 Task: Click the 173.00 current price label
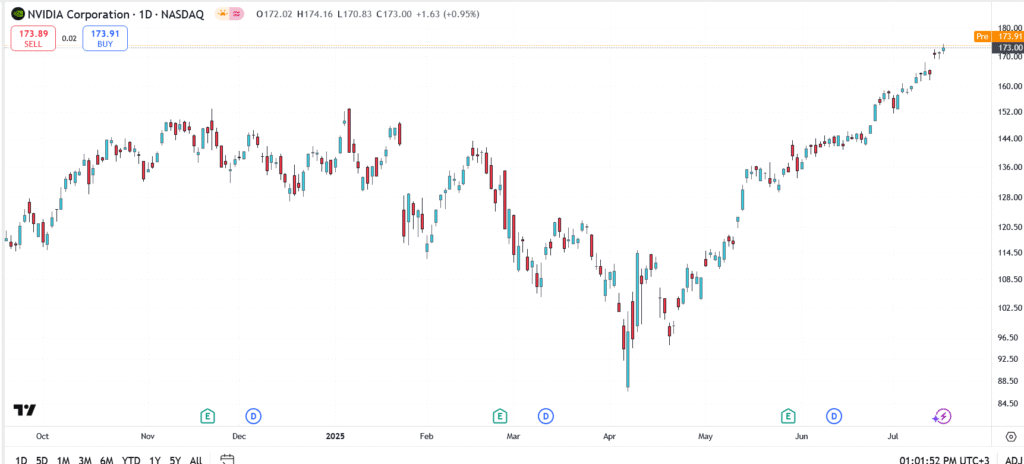[1010, 47]
